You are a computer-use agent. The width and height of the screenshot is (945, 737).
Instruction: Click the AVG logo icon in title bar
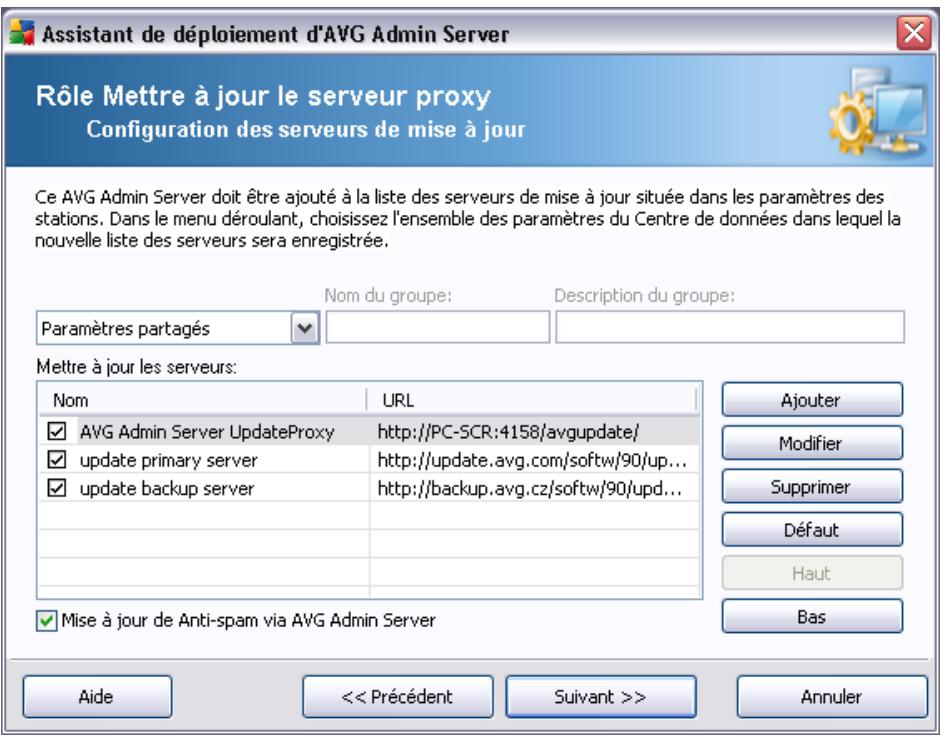[x=22, y=33]
